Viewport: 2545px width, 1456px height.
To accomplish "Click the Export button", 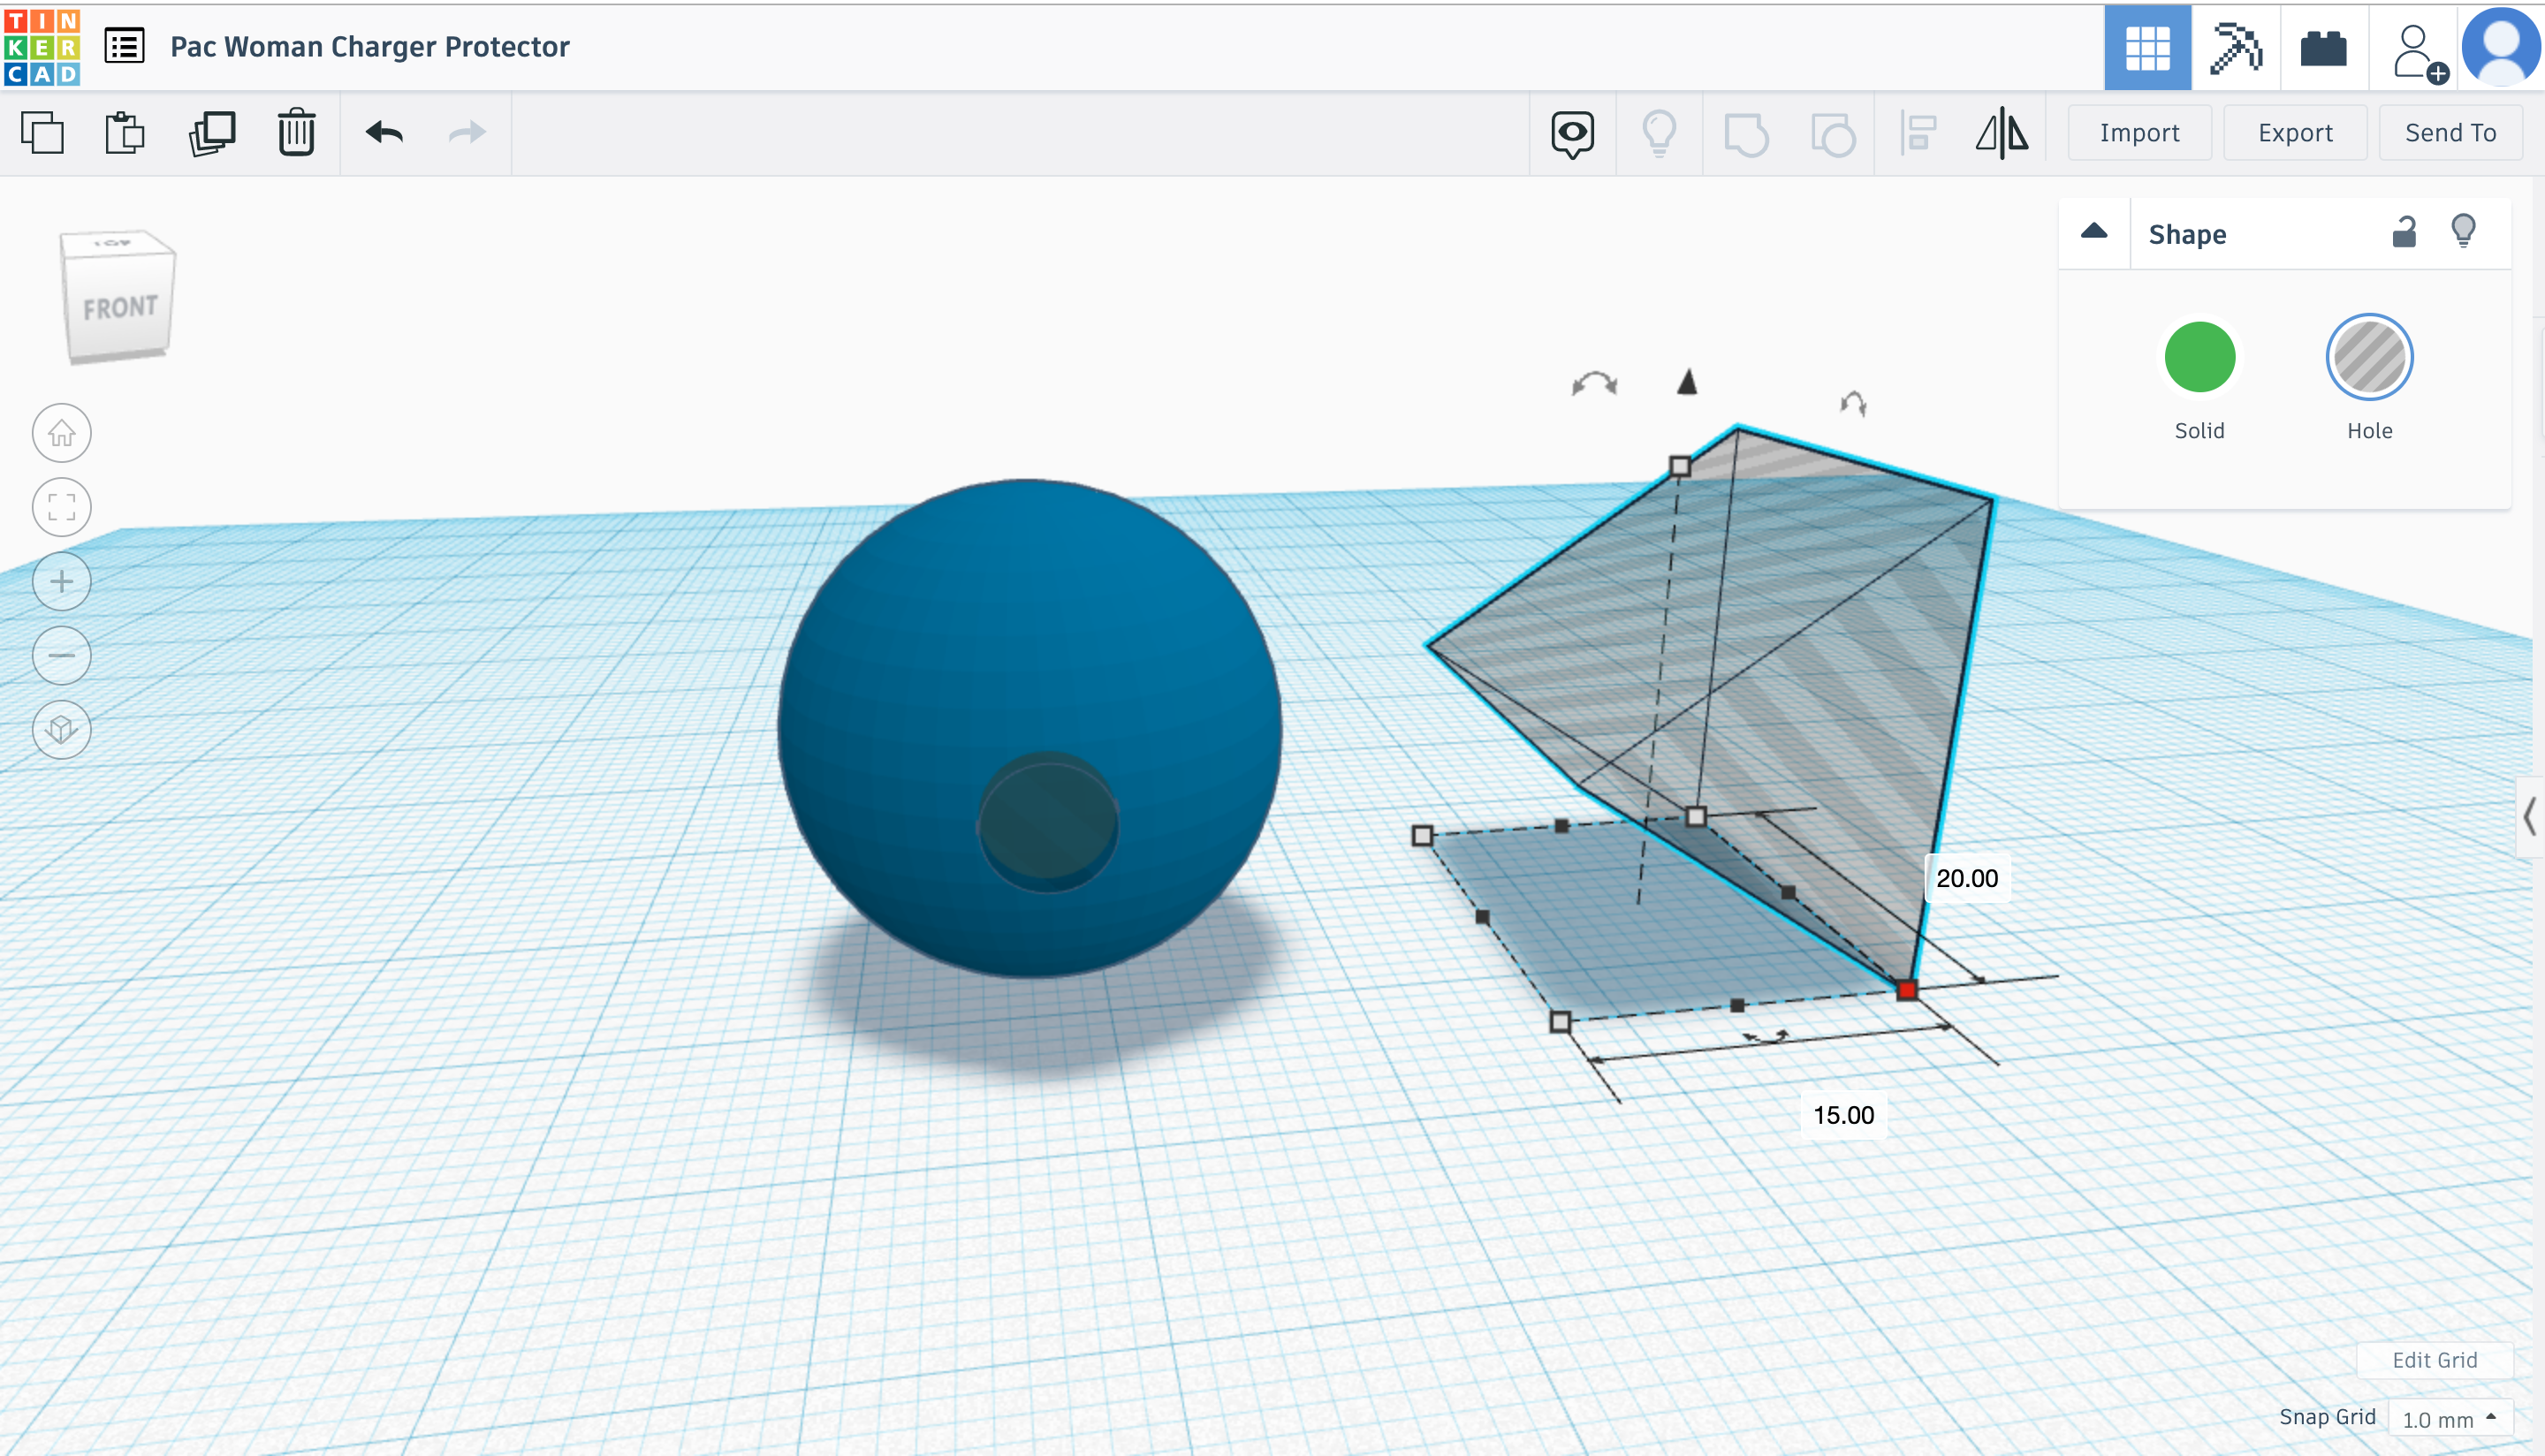I will (x=2294, y=133).
